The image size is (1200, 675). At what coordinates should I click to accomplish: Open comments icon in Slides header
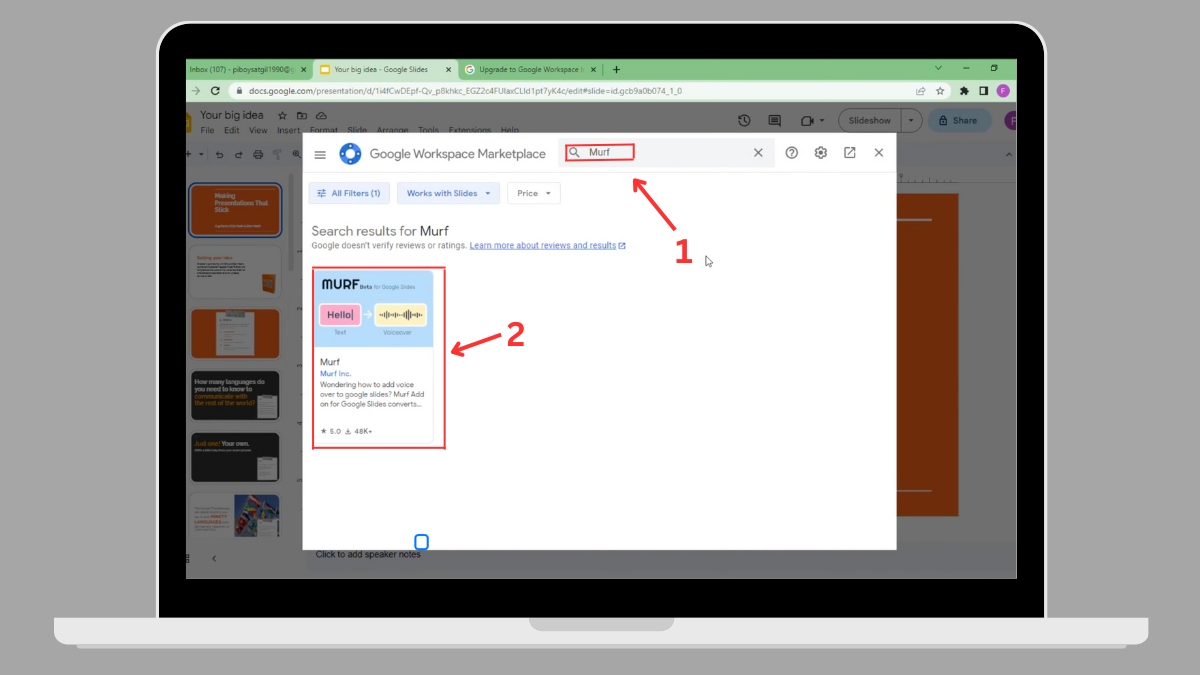(x=774, y=120)
